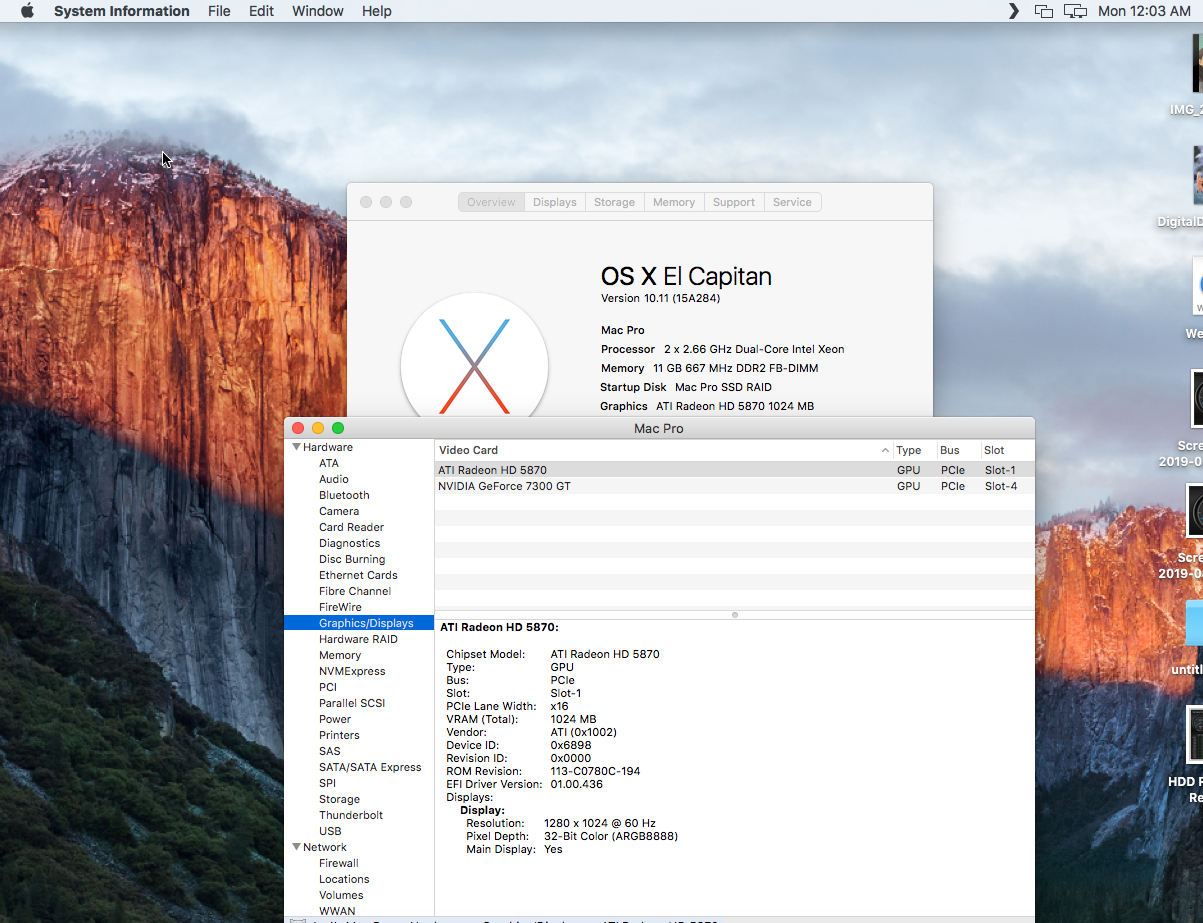Open the Edit menu

[261, 11]
